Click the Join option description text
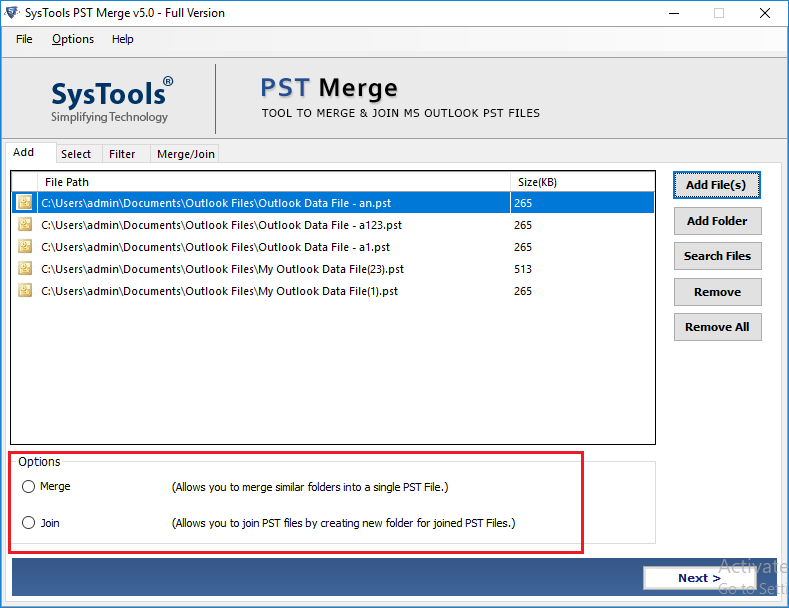Screen dimensions: 789x608 pos(344,523)
